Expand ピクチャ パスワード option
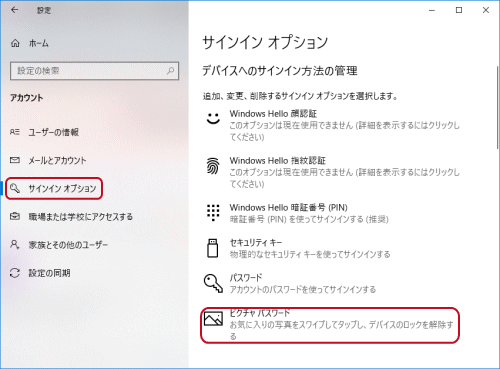This screenshot has width=500, height=369. 330,325
